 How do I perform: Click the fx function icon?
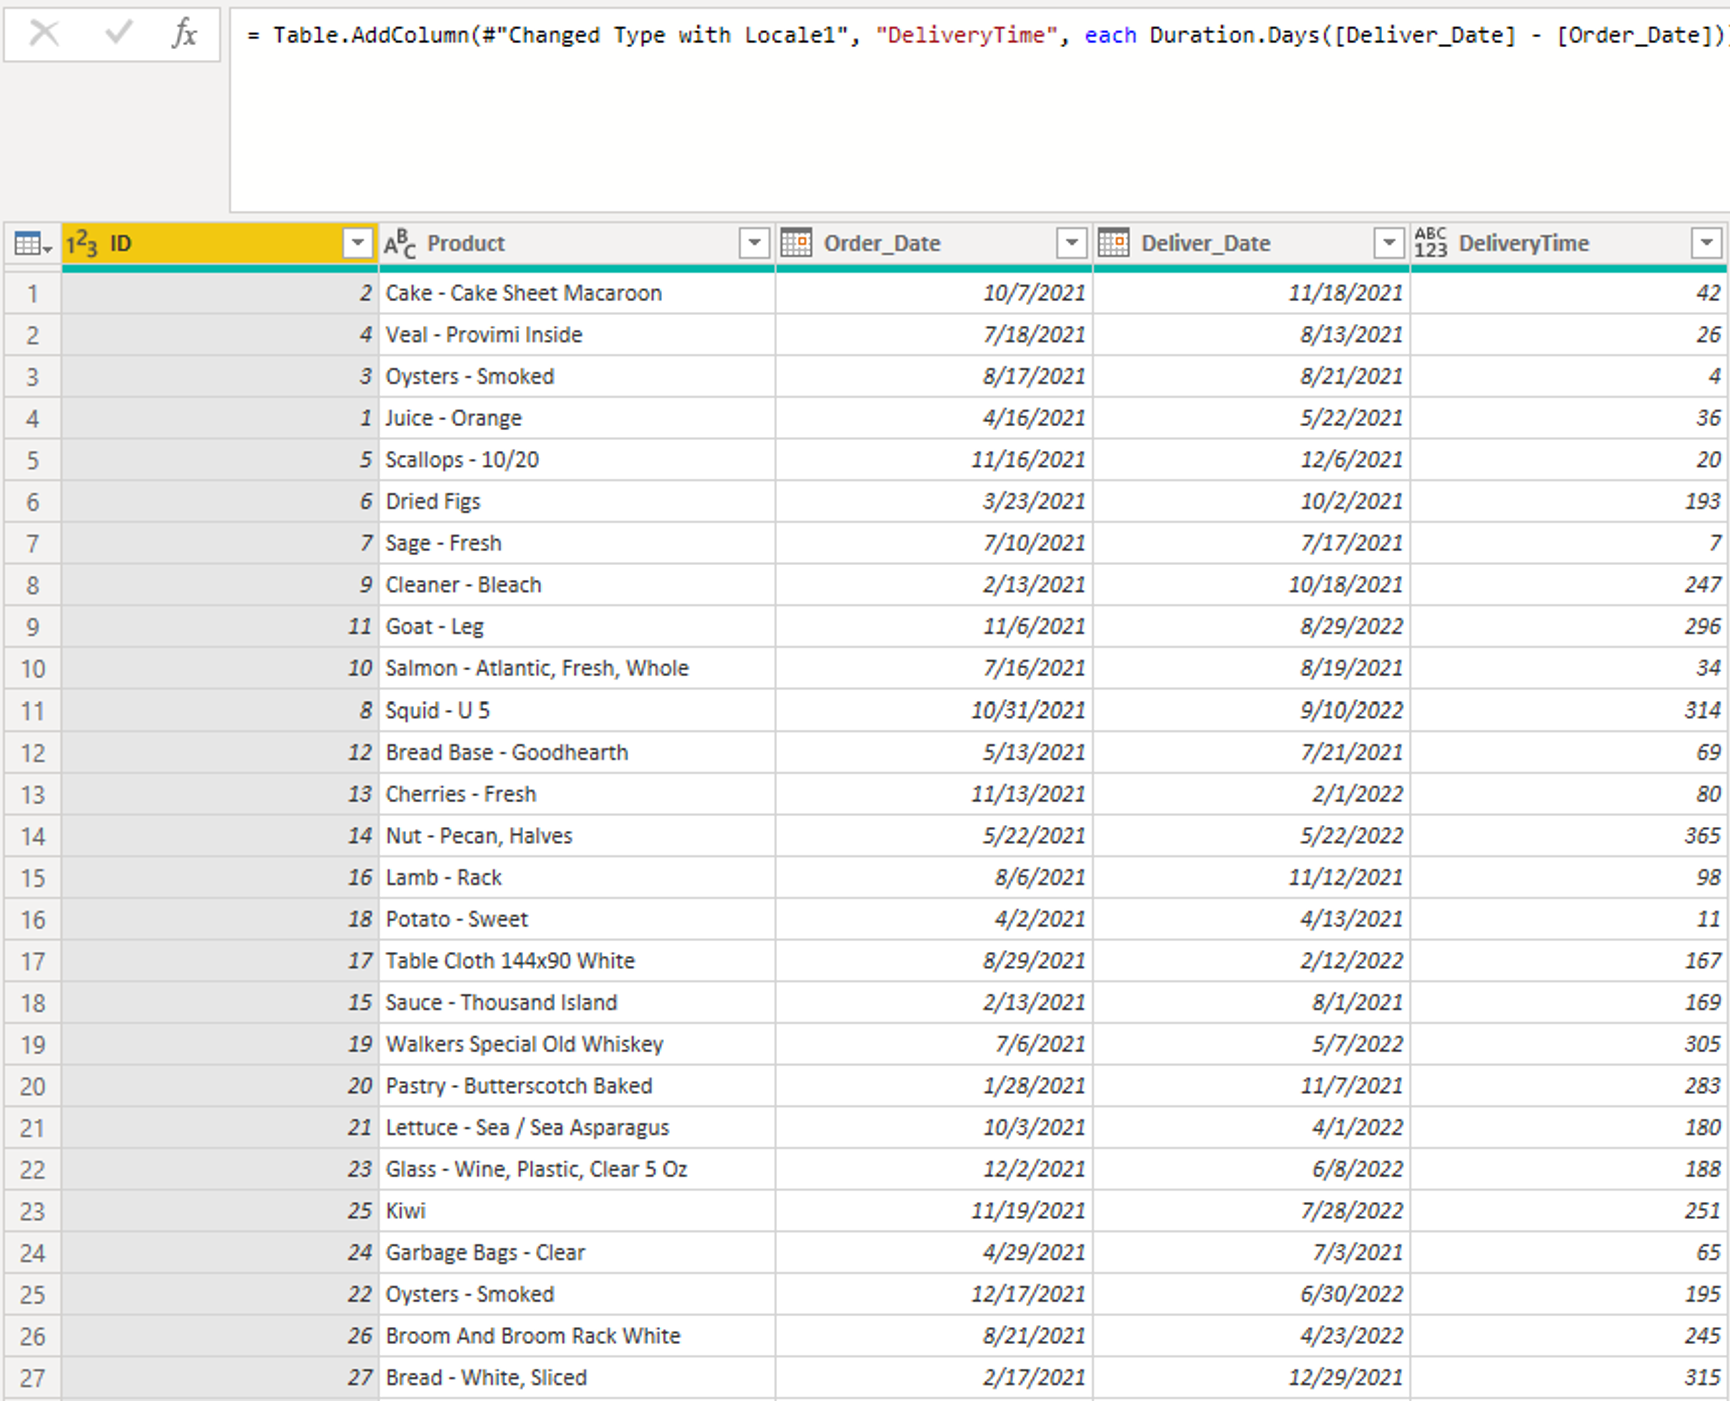(184, 34)
